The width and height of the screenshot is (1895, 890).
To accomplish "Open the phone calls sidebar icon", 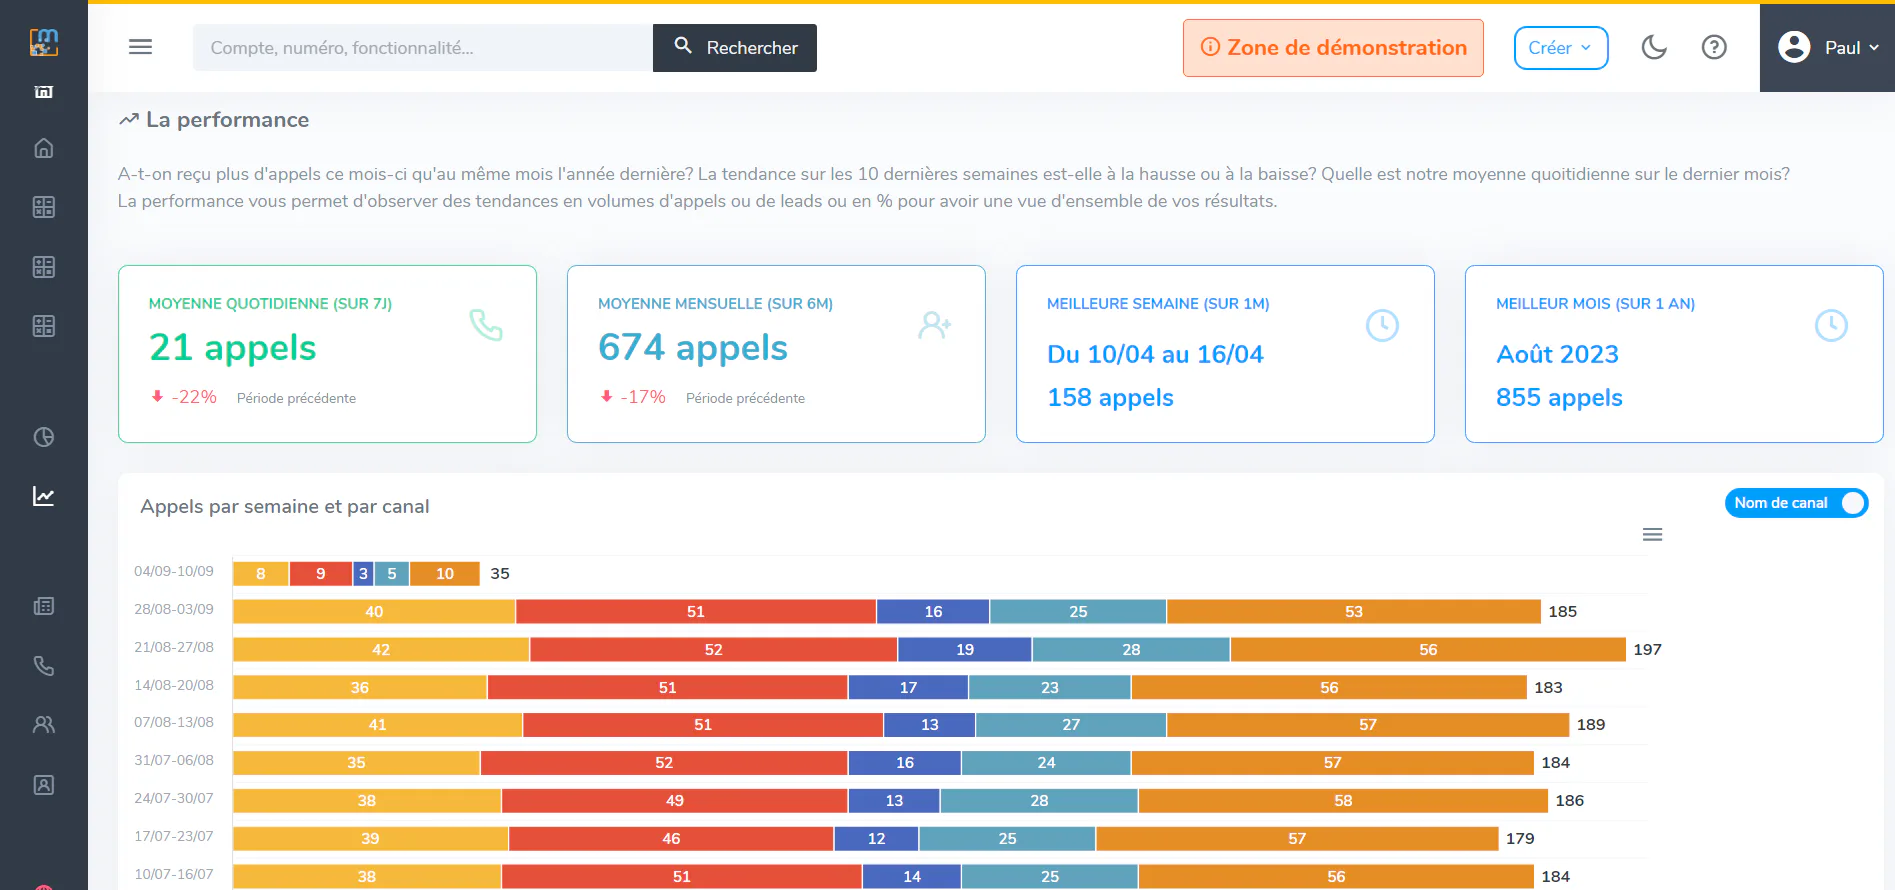I will [x=44, y=666].
